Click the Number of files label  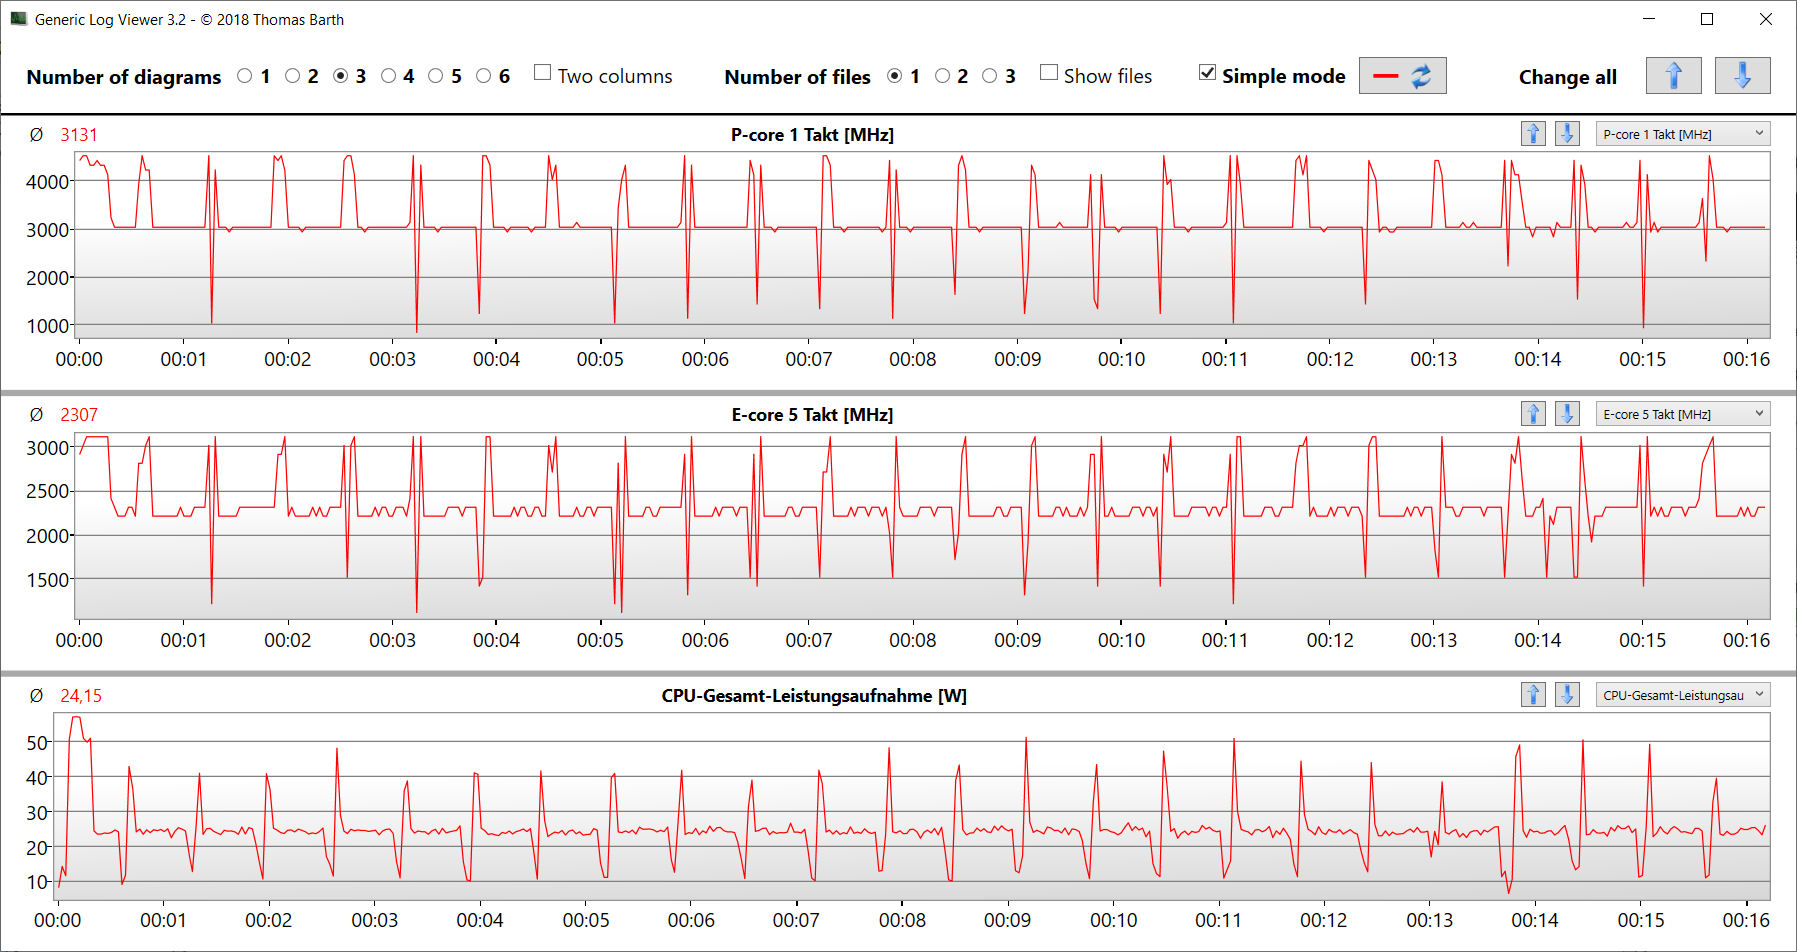click(797, 77)
